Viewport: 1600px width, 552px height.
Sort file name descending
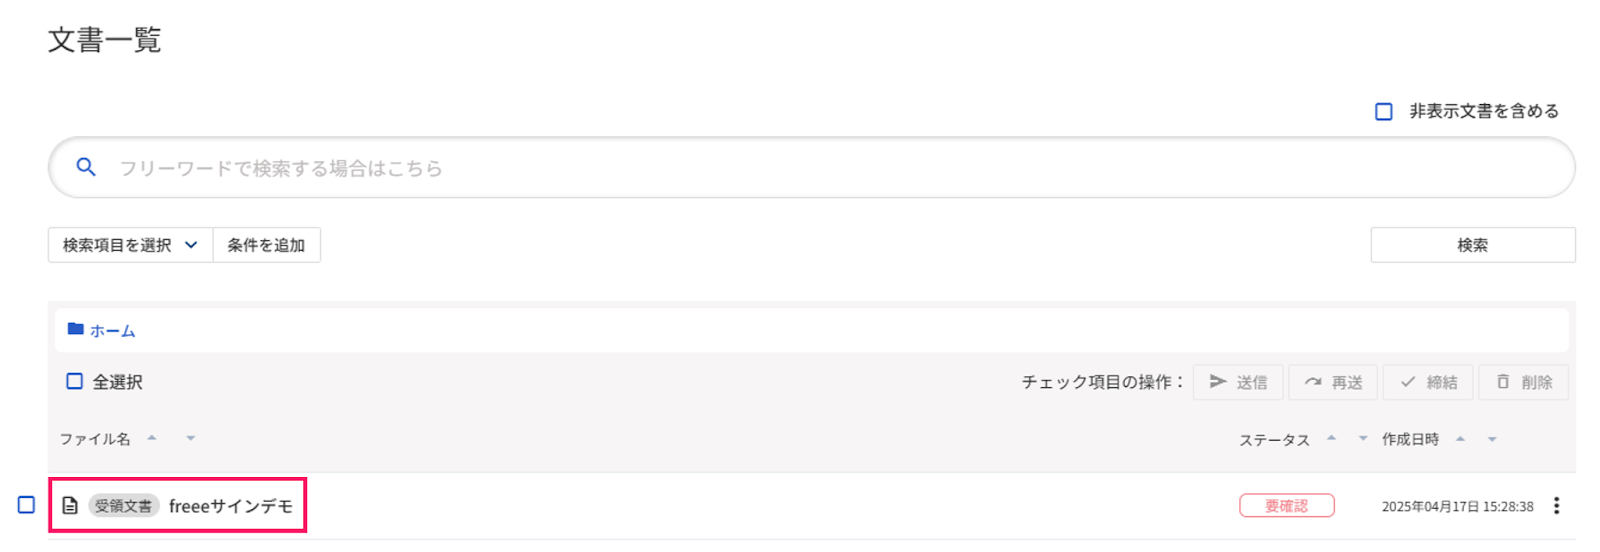[x=190, y=439]
